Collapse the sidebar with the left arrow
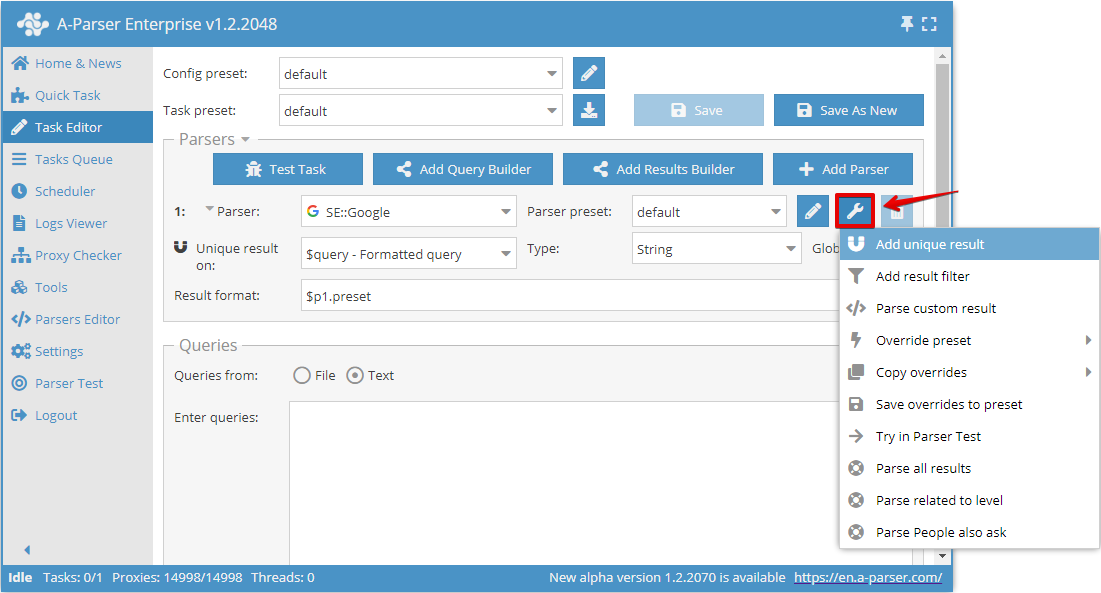Screen dimensions: 1101x593 tap(26, 549)
